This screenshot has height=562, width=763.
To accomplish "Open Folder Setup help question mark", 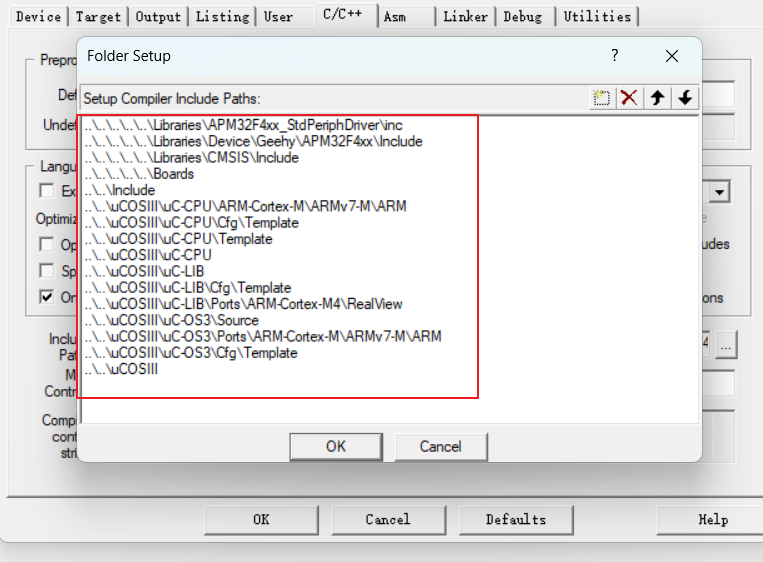I will 615,55.
